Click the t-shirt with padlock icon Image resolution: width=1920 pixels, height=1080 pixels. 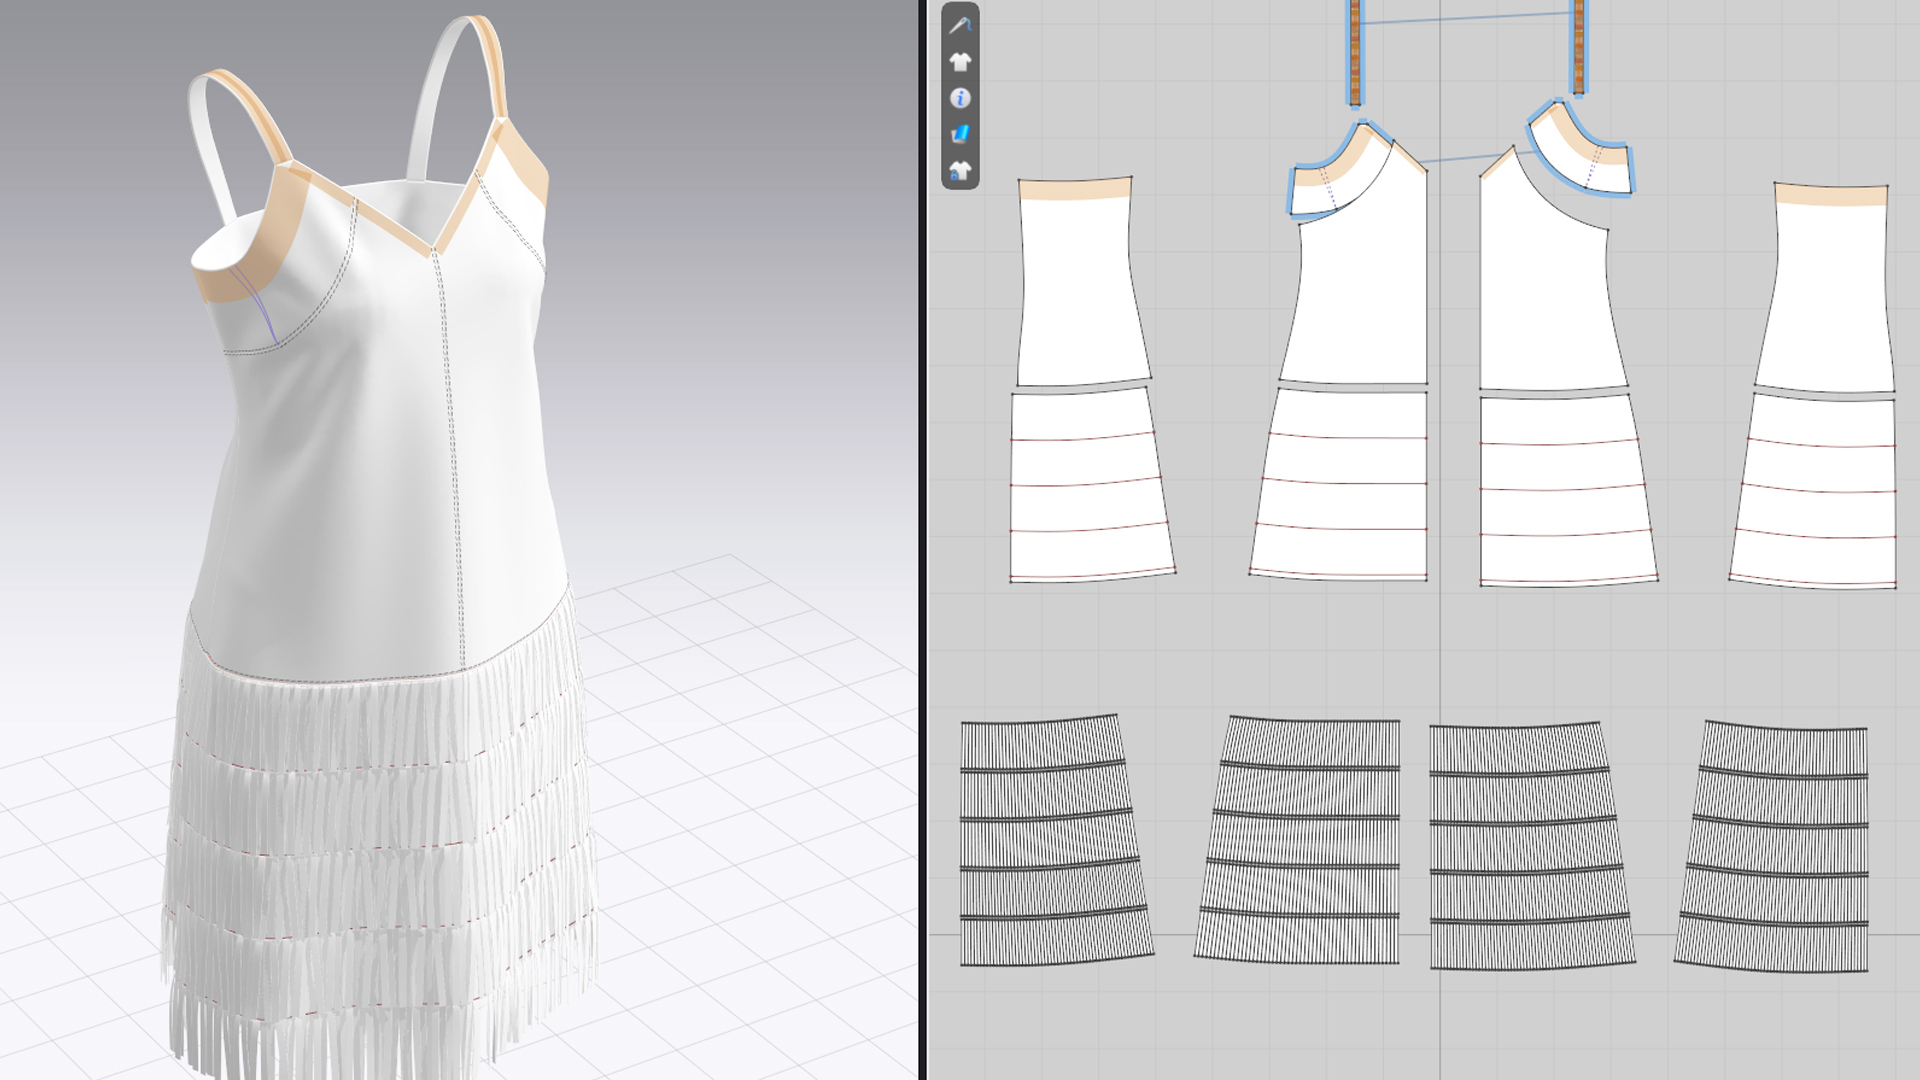click(960, 171)
